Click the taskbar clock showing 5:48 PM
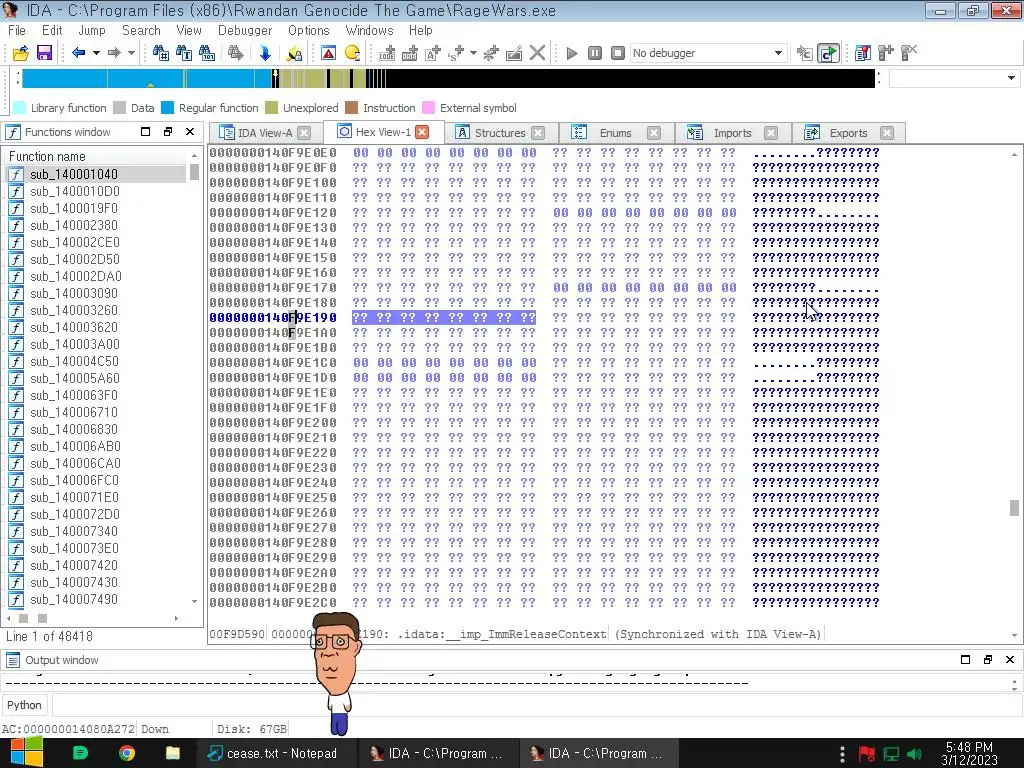 970,754
